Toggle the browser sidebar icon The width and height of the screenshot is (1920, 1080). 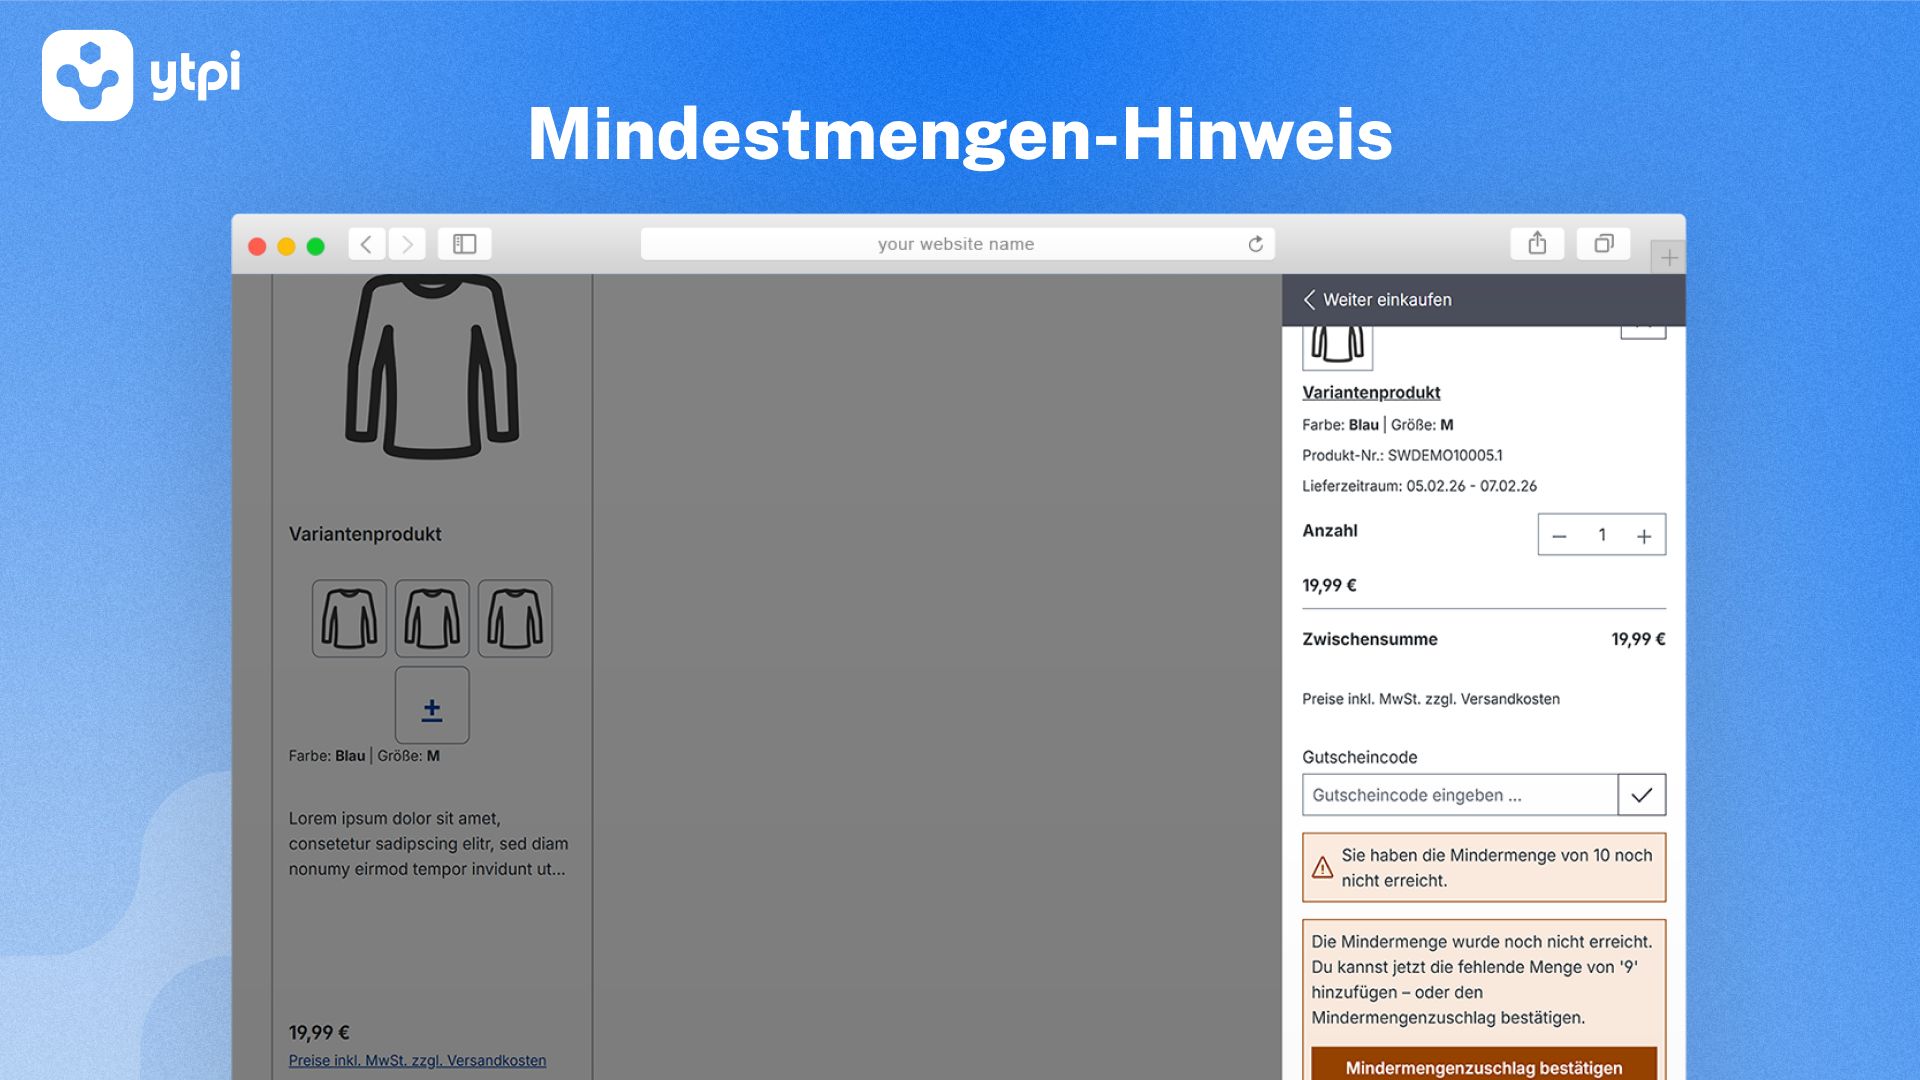click(x=464, y=244)
